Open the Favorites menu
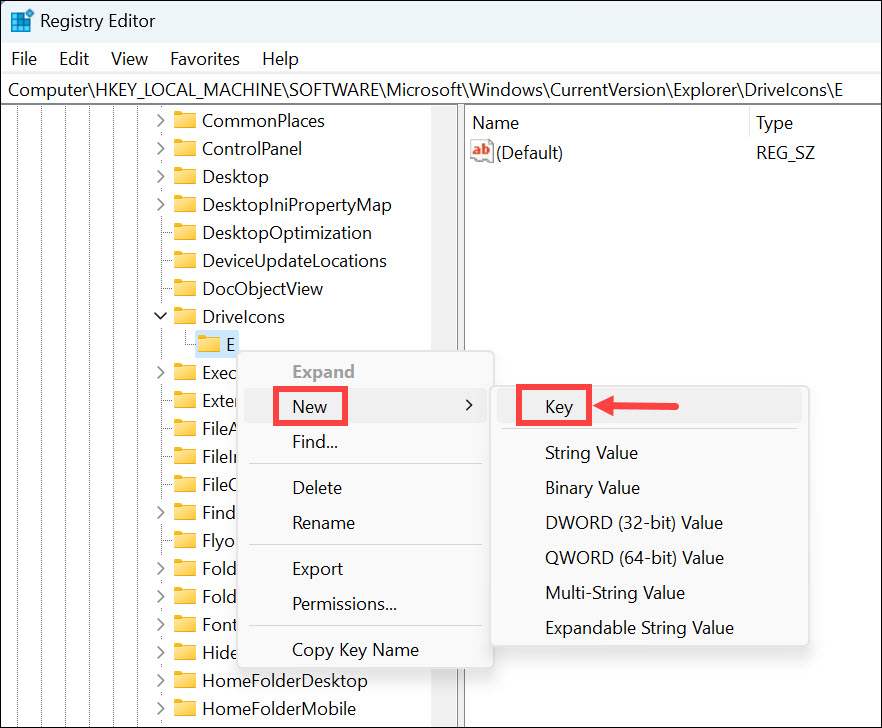The image size is (882, 728). tap(205, 59)
